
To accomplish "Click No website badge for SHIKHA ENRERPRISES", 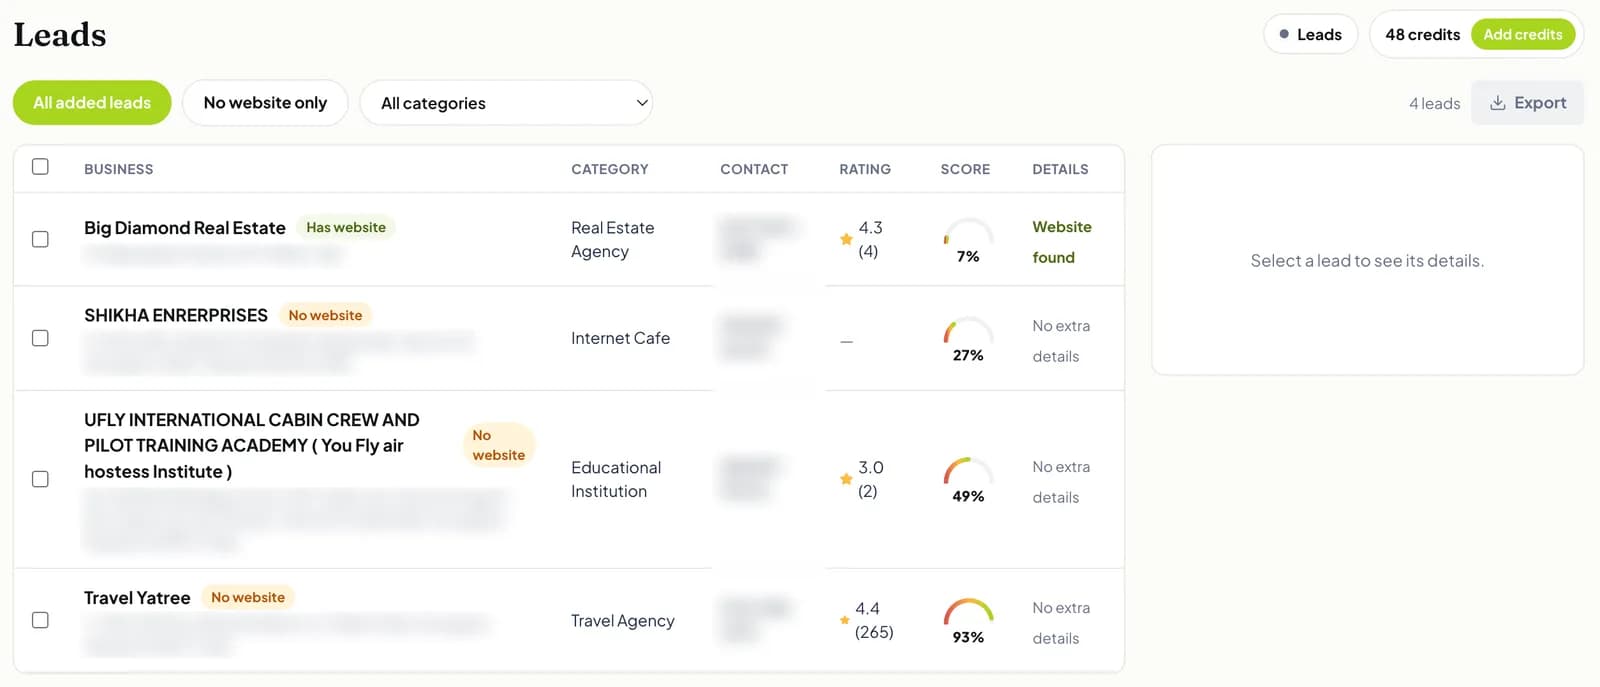I will 325,315.
